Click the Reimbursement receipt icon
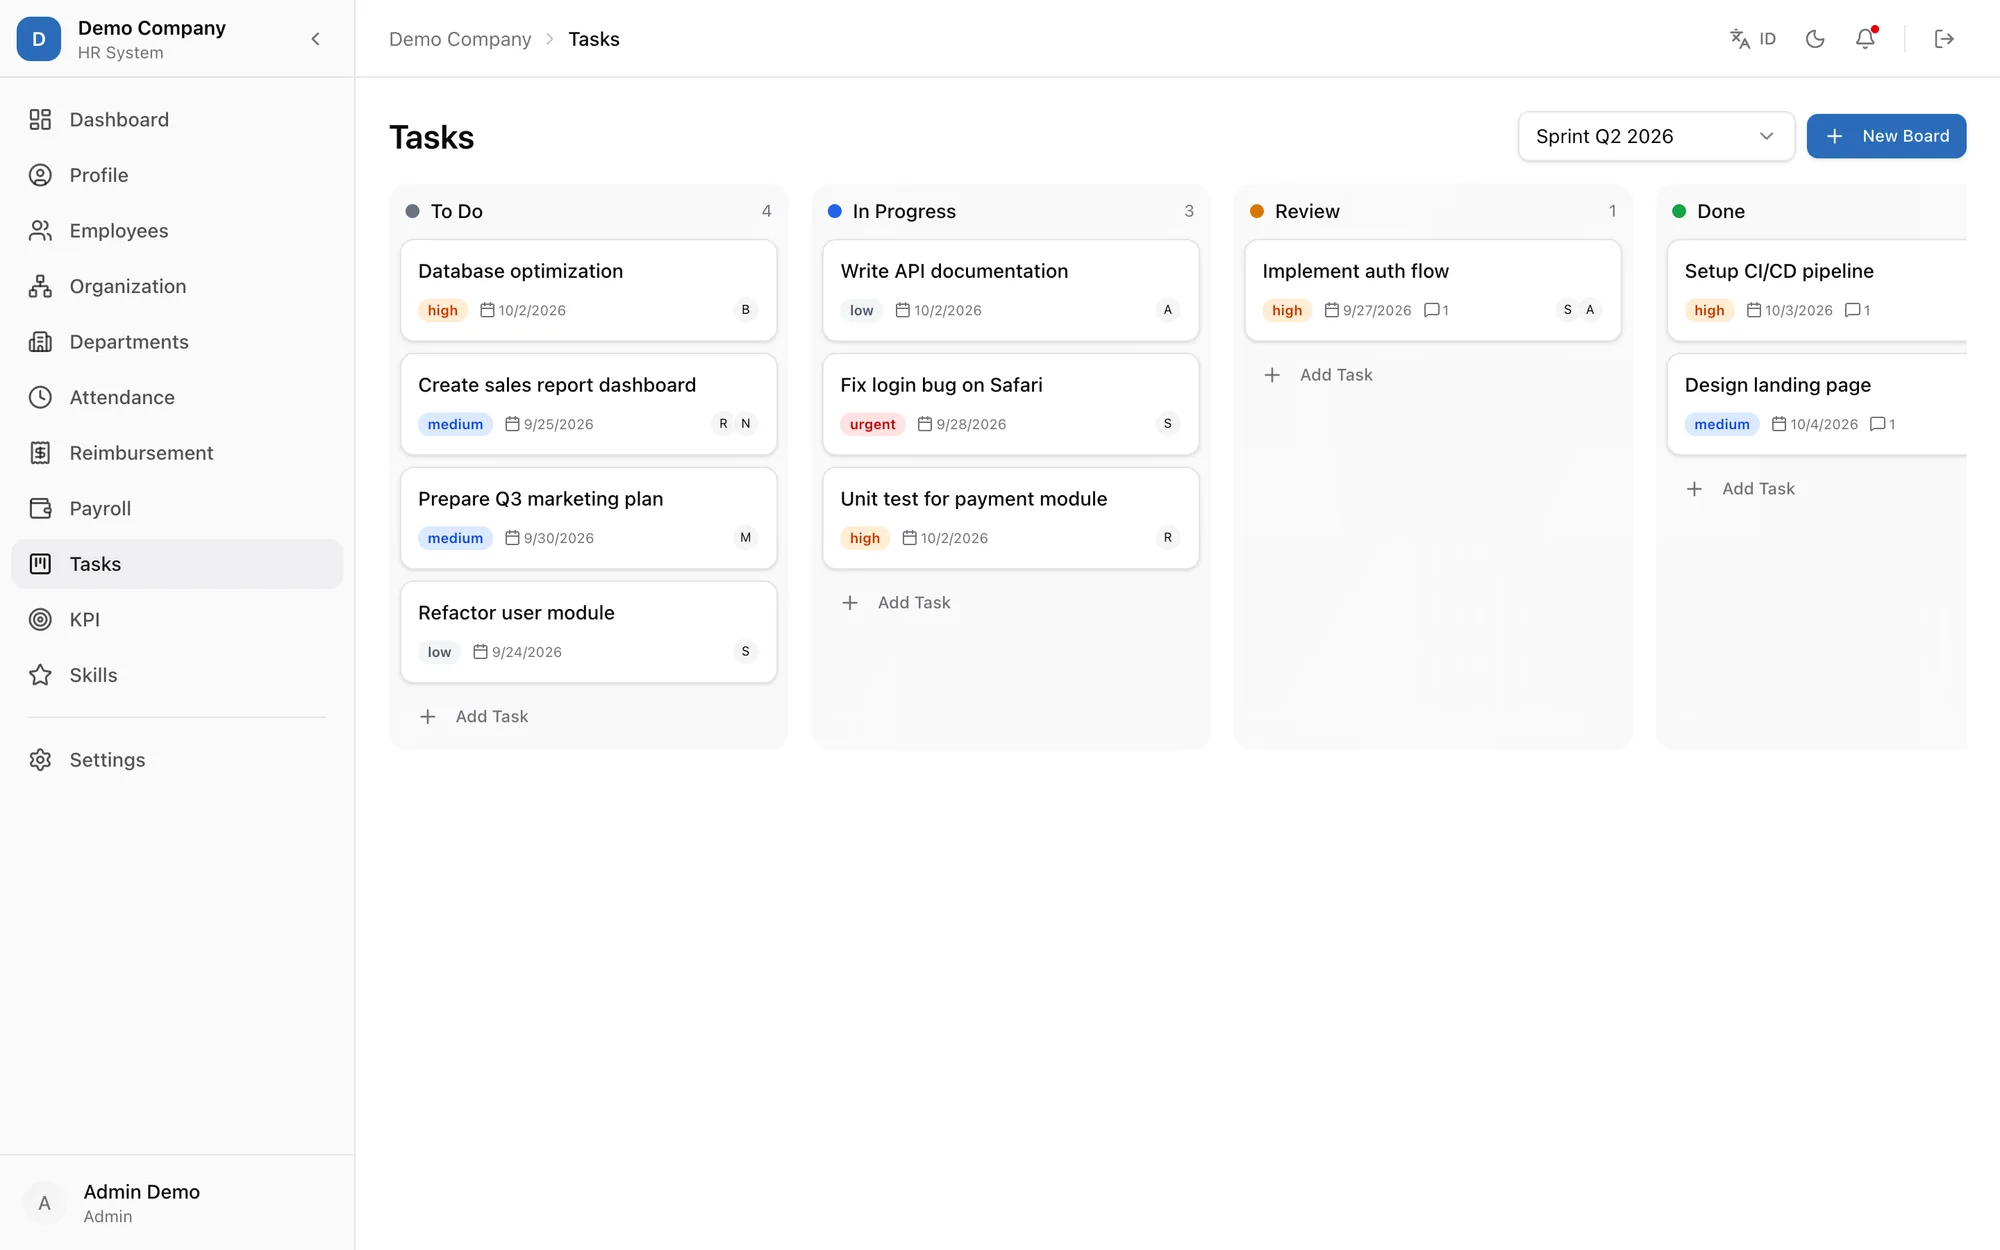Viewport: 2000px width, 1250px height. [40, 453]
